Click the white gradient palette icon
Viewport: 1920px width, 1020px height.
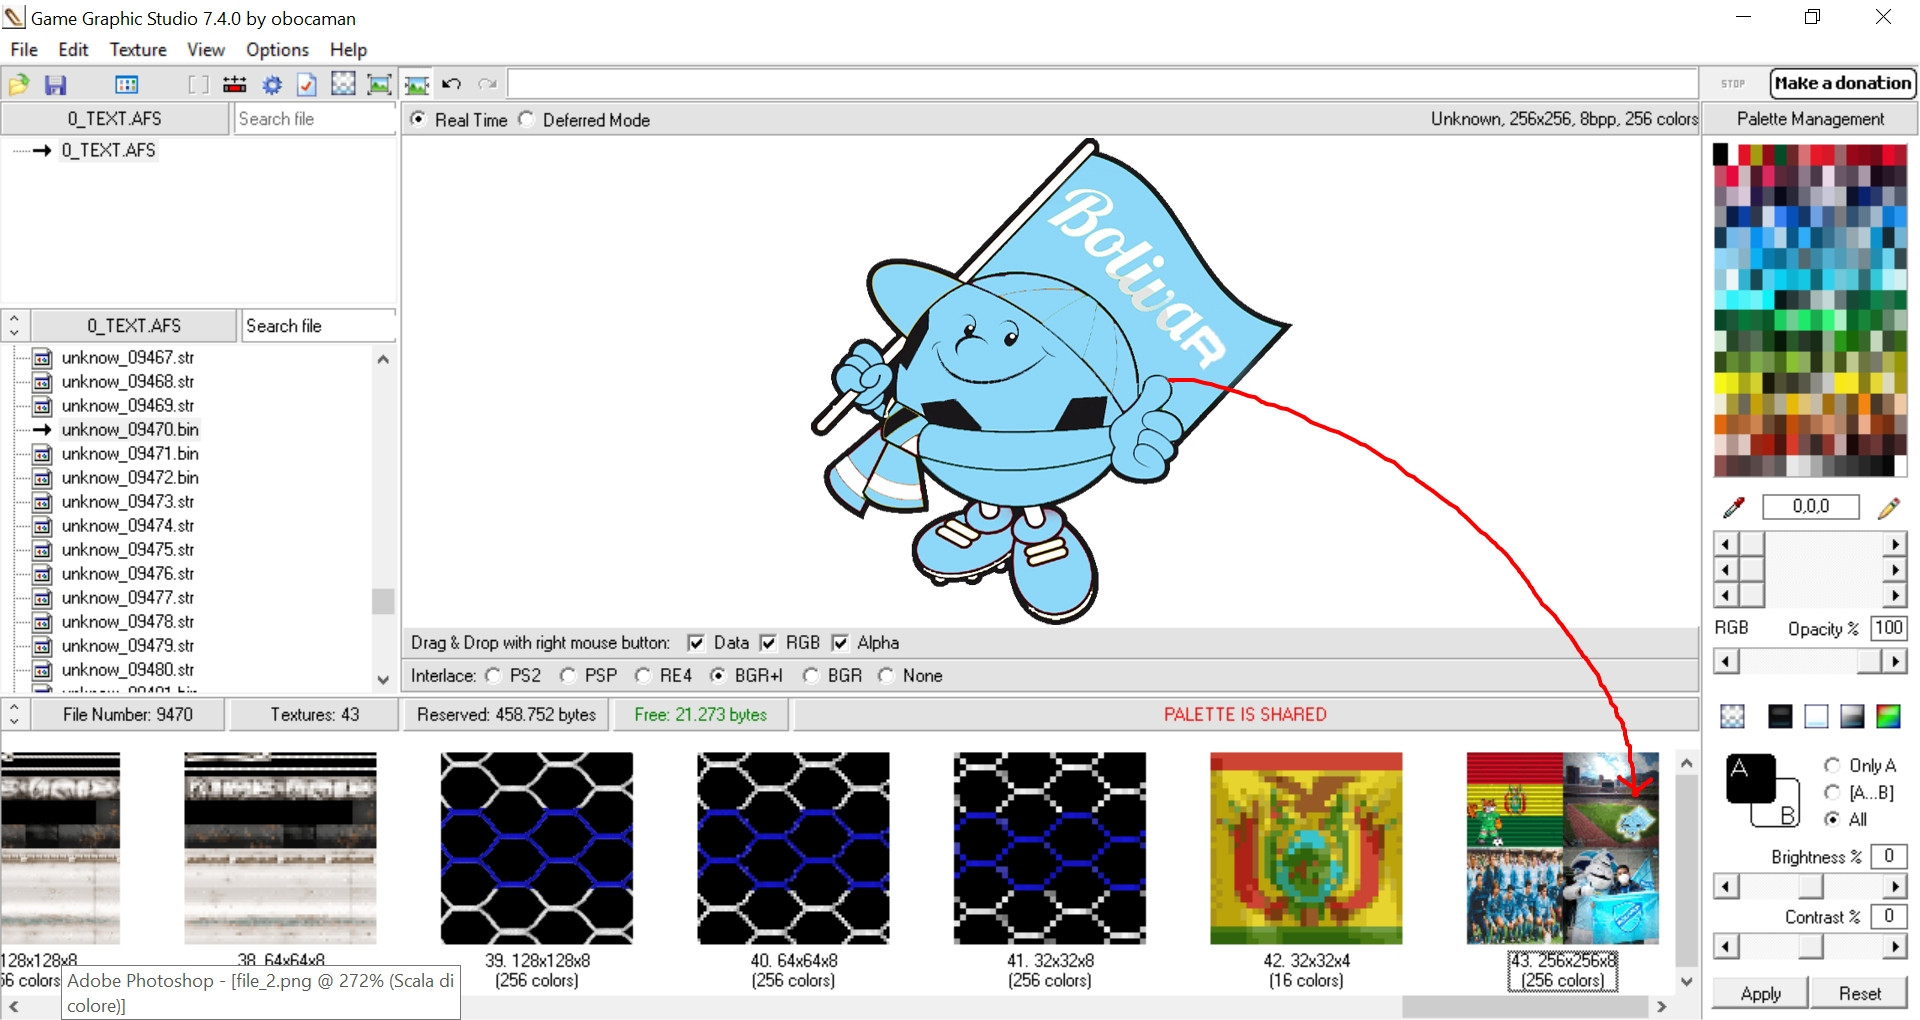(1816, 716)
